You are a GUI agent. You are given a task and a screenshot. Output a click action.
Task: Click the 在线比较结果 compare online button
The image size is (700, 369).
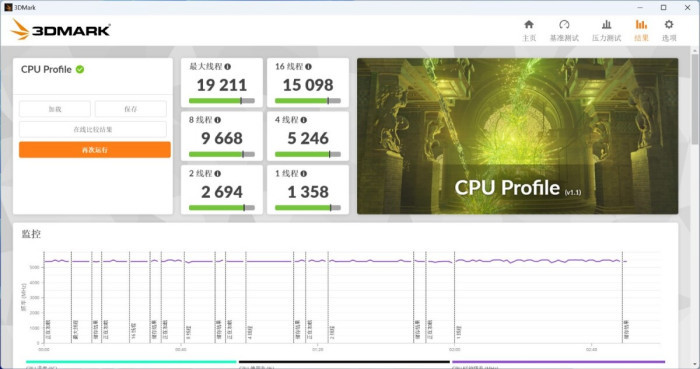point(93,129)
